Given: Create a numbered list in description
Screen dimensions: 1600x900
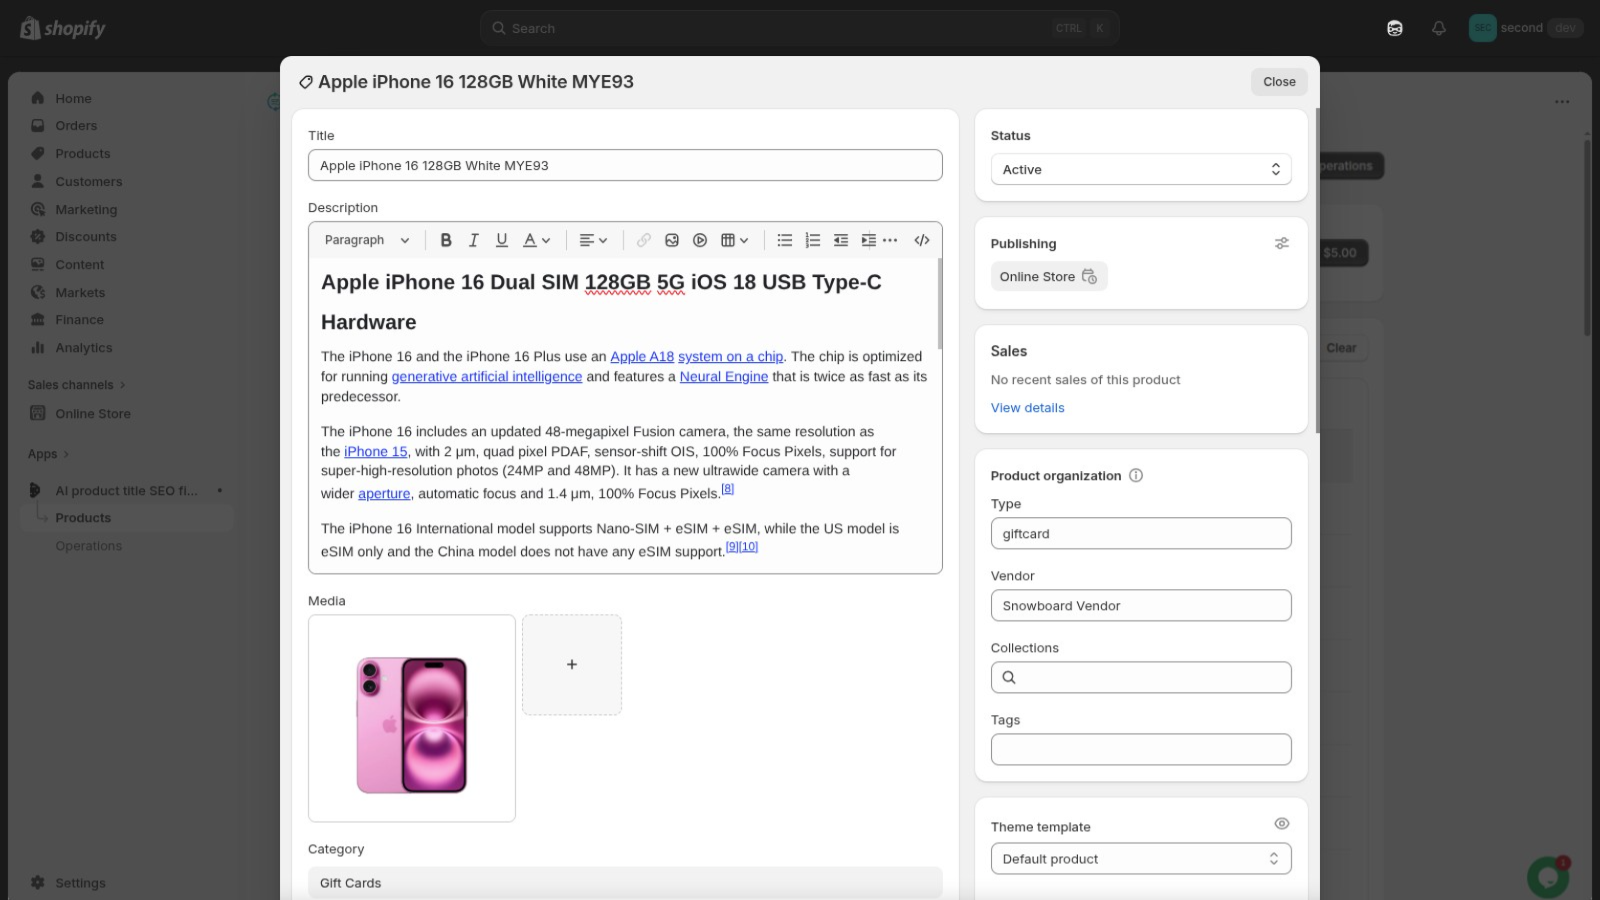Looking at the screenshot, I should coord(813,240).
